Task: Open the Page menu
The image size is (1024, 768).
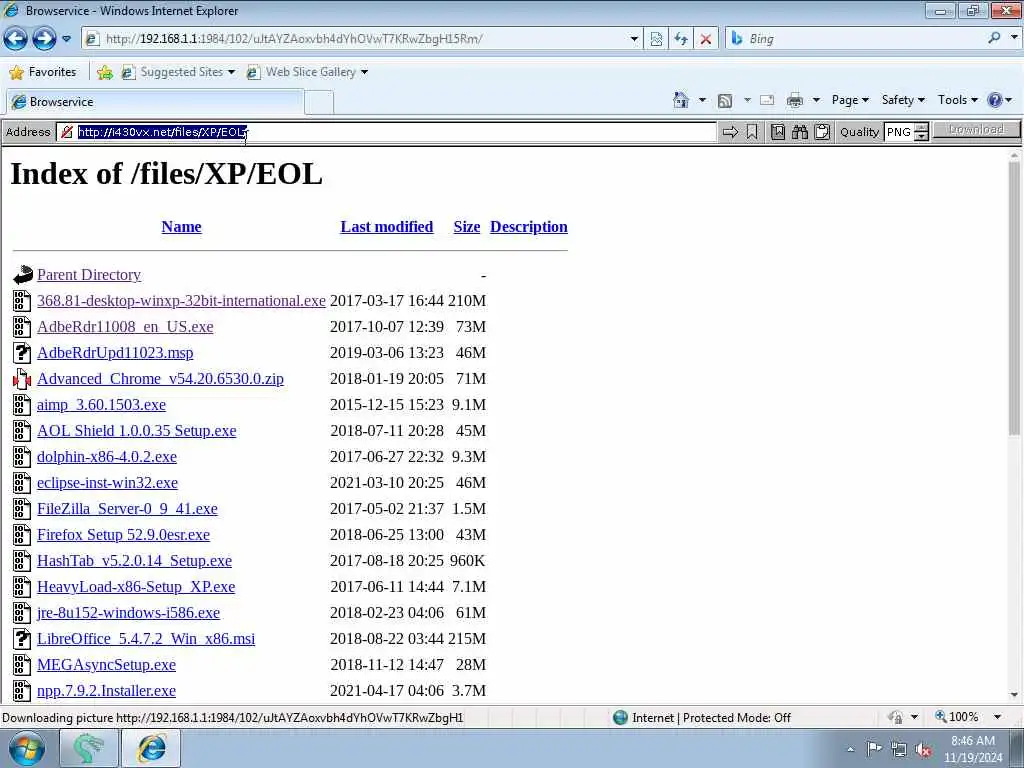Action: (x=850, y=100)
